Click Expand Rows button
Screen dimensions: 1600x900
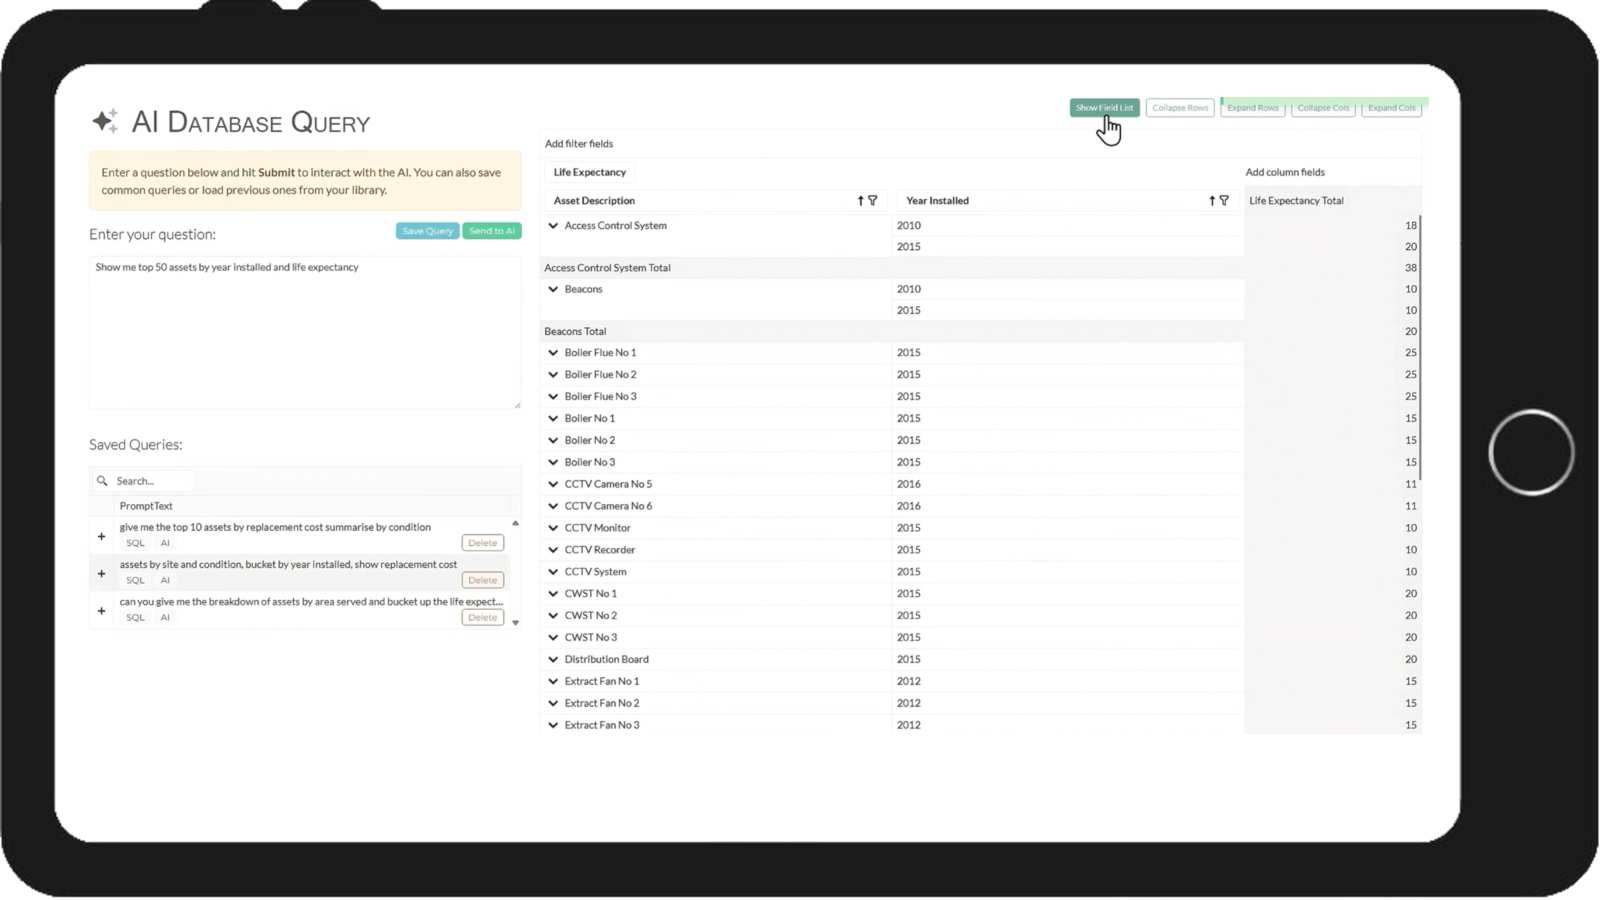[x=1253, y=108]
